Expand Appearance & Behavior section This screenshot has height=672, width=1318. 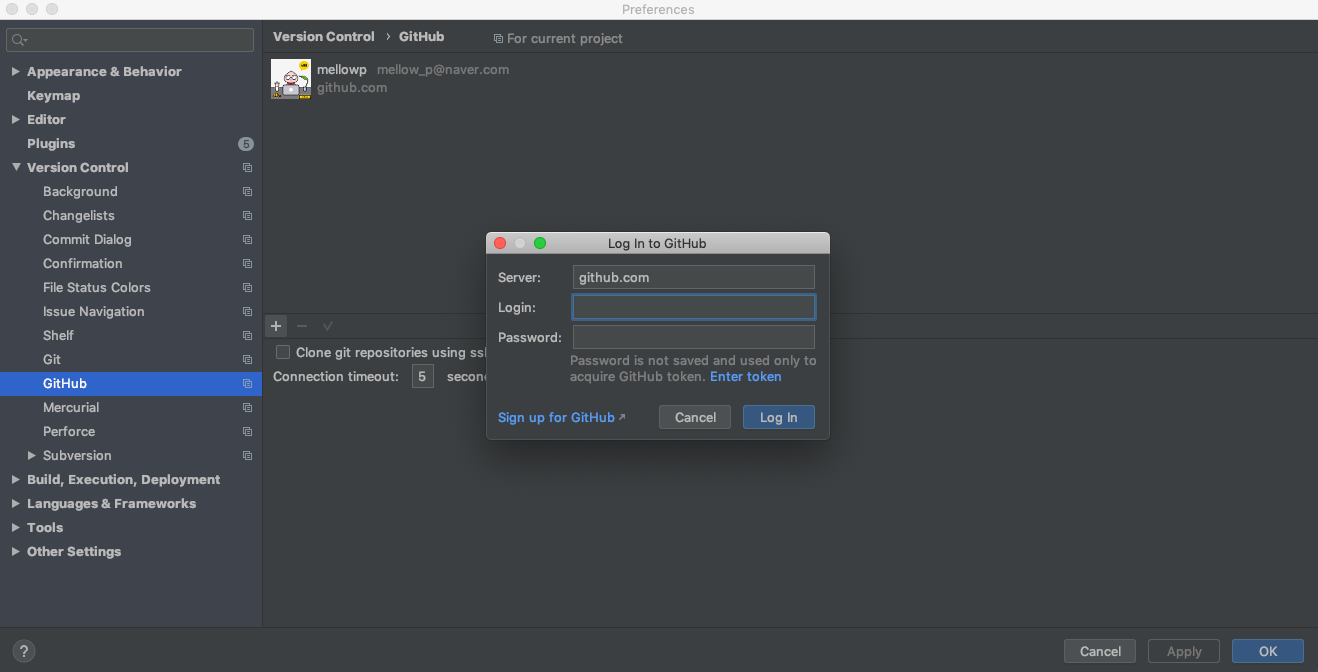coord(15,72)
